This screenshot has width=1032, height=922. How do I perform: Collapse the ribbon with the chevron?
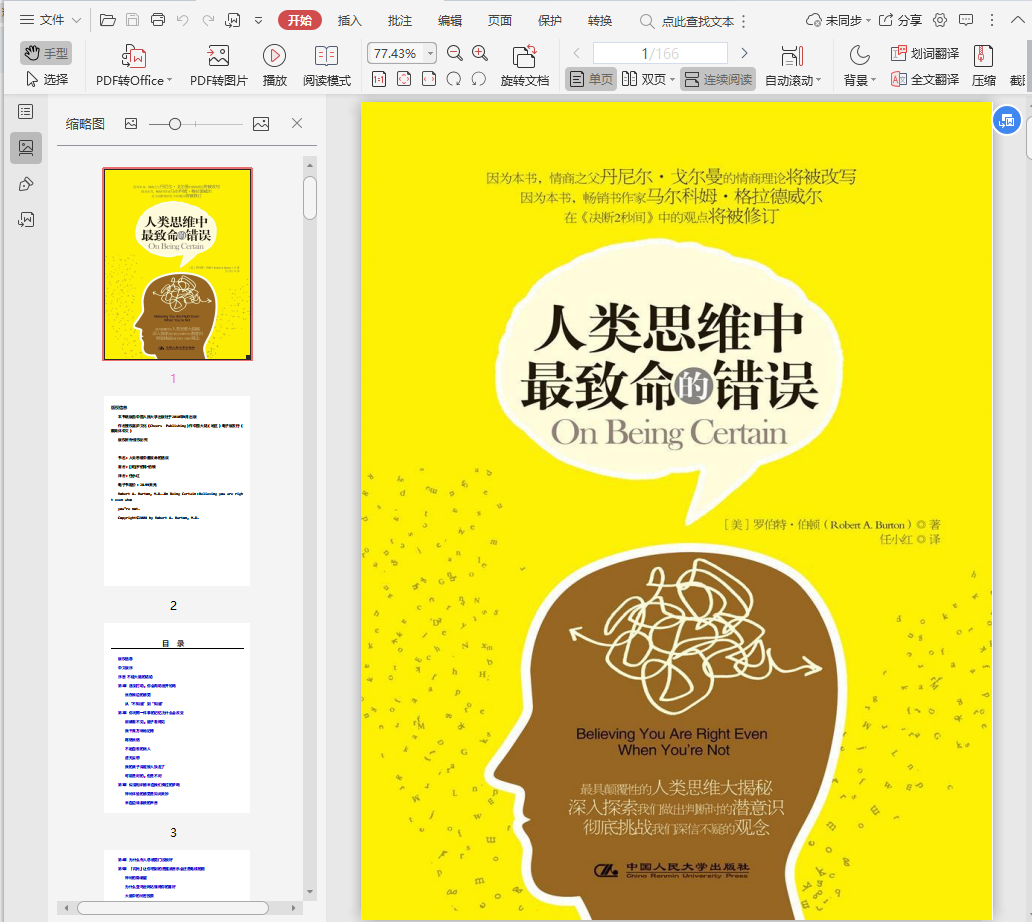point(1018,20)
